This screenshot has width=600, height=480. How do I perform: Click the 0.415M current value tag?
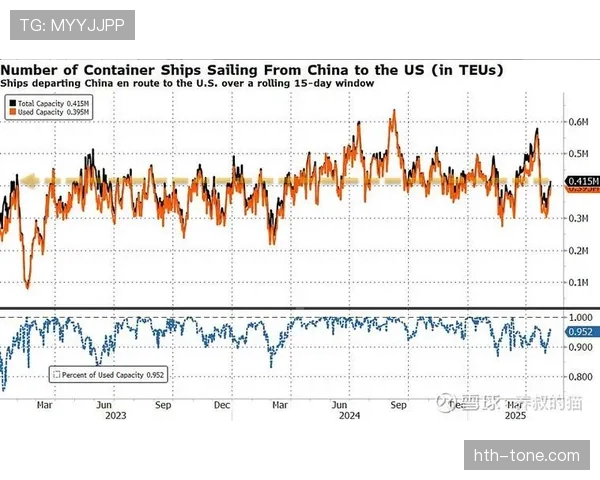(582, 181)
